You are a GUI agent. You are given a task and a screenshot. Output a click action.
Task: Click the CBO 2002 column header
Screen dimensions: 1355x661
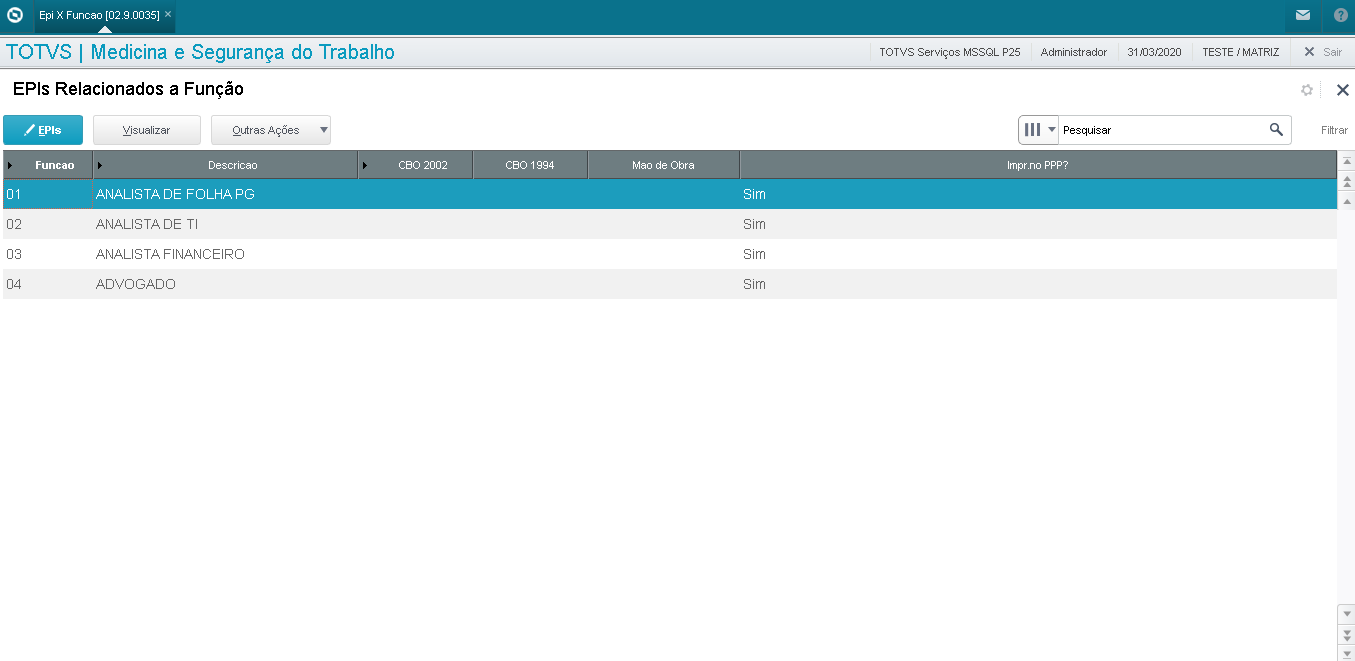(x=415, y=165)
